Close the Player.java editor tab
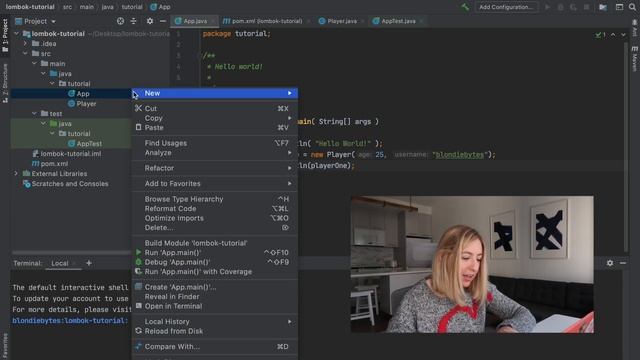This screenshot has height=360, width=640. (362, 21)
